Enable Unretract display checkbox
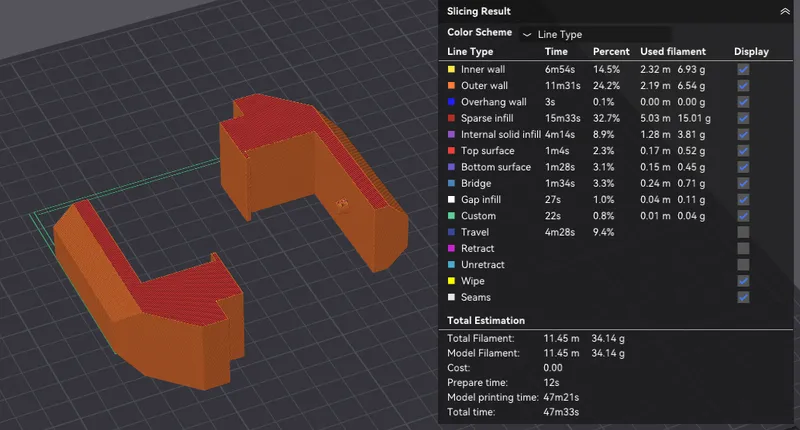Screen dimensions: 800x430 [743, 265]
